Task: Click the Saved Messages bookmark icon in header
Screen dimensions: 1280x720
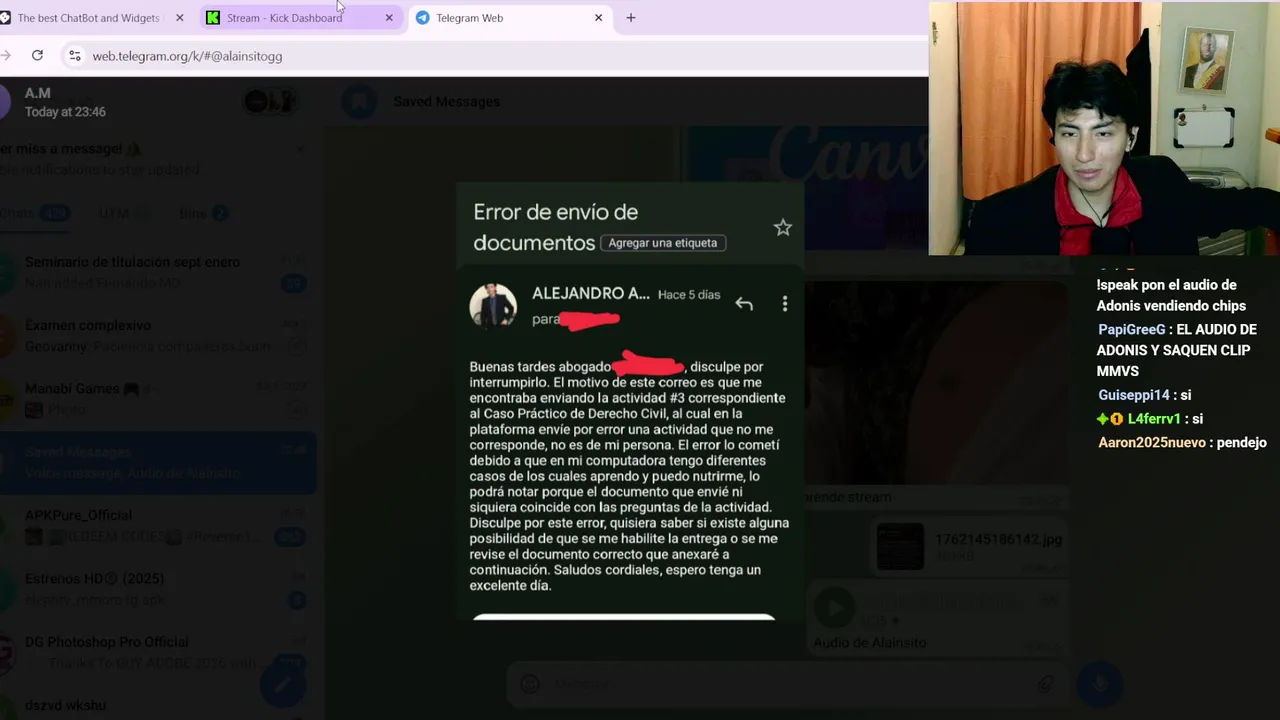Action: [x=360, y=101]
